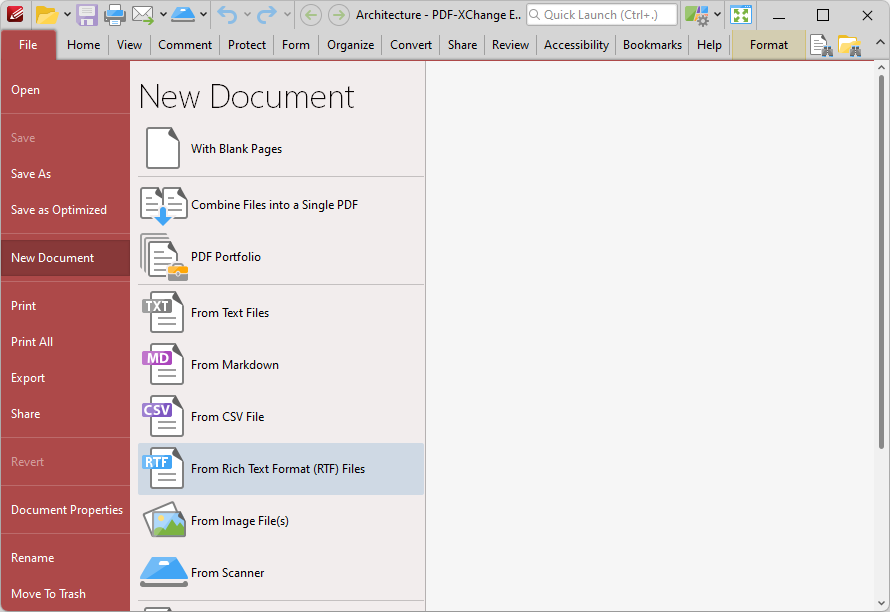
Task: Click the With Blank Pages label
Action: pyautogui.click(x=236, y=149)
